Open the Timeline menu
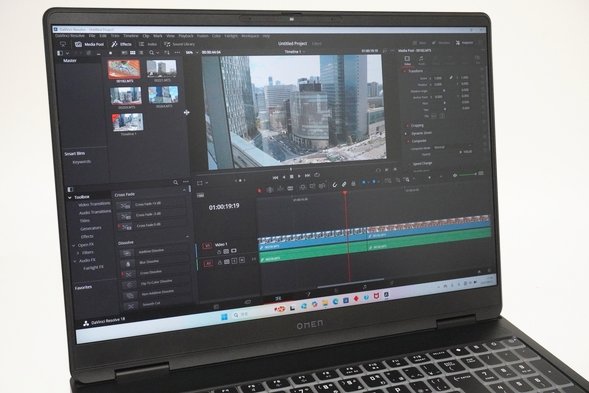The image size is (589, 393). click(131, 36)
